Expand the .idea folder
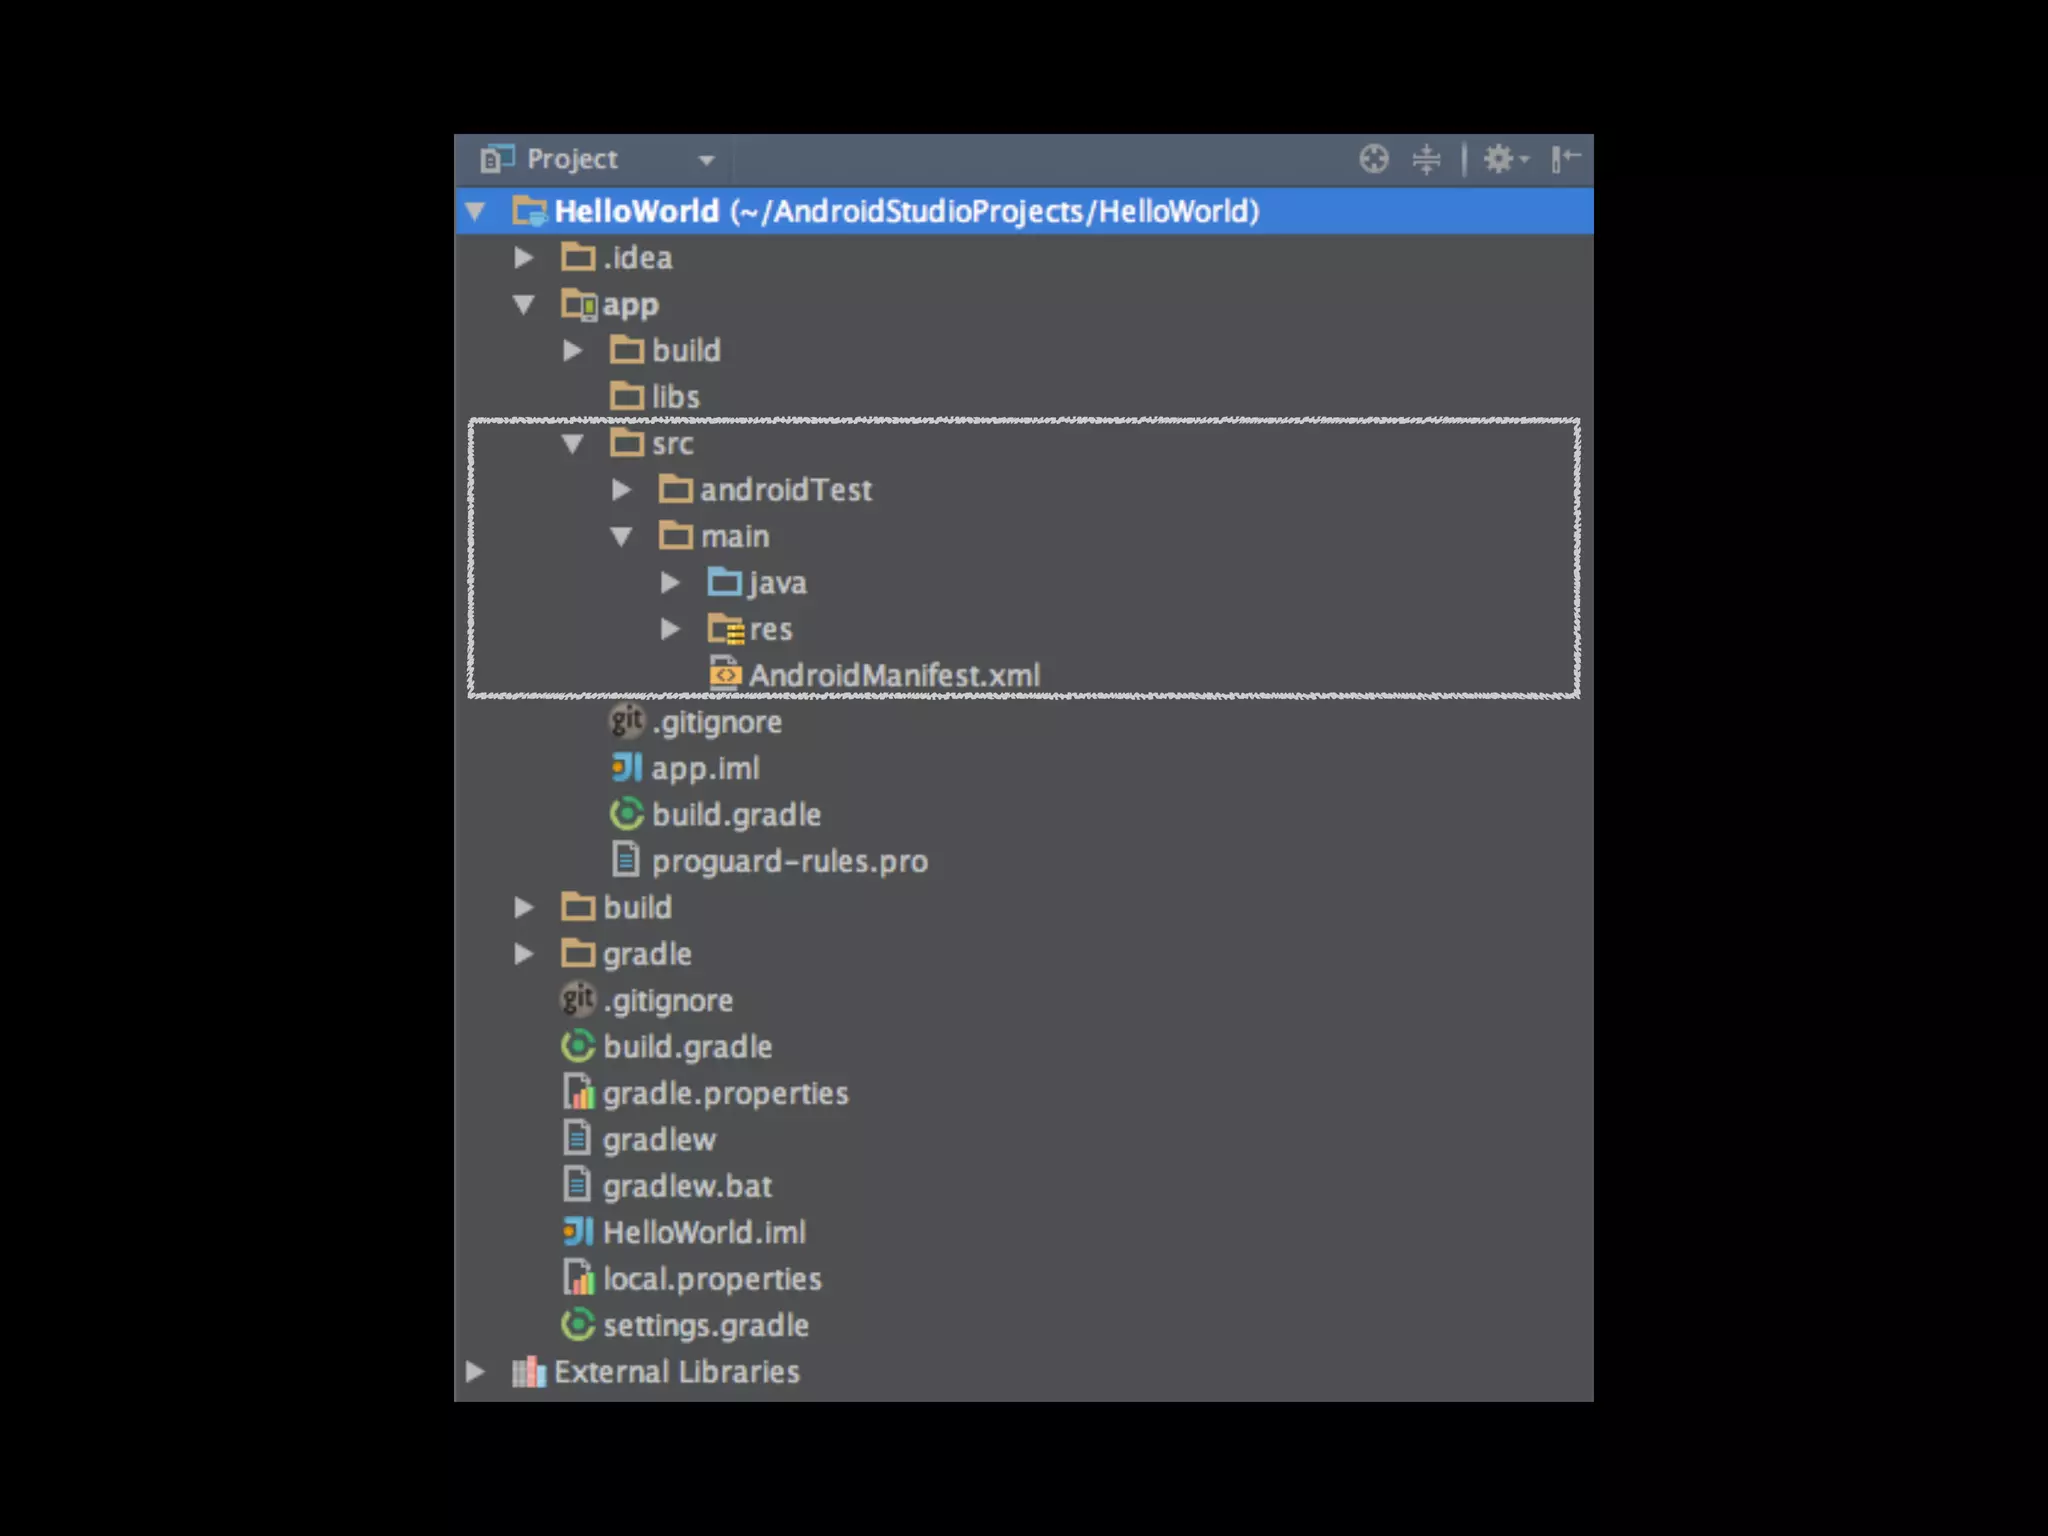This screenshot has width=2048, height=1536. (x=523, y=258)
